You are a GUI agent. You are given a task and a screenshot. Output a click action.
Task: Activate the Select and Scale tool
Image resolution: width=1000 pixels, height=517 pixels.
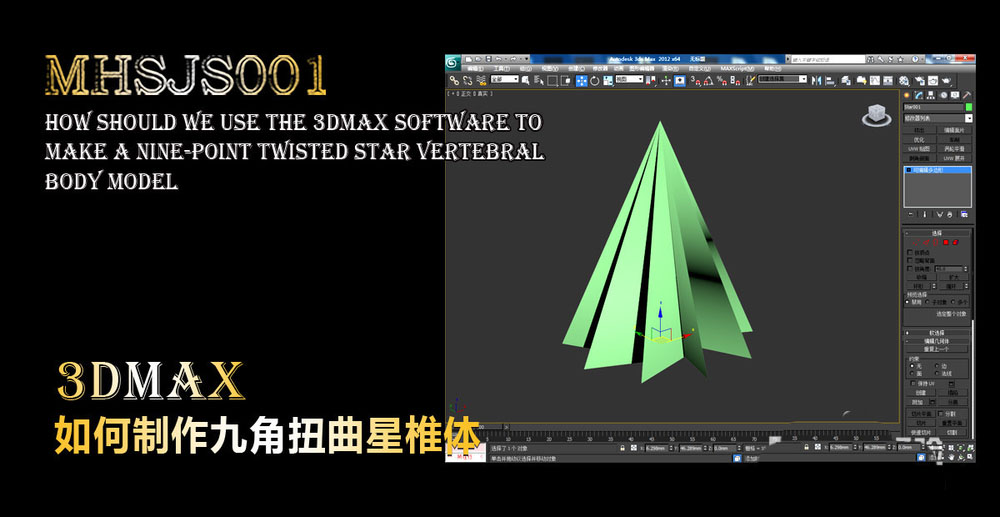pos(608,80)
